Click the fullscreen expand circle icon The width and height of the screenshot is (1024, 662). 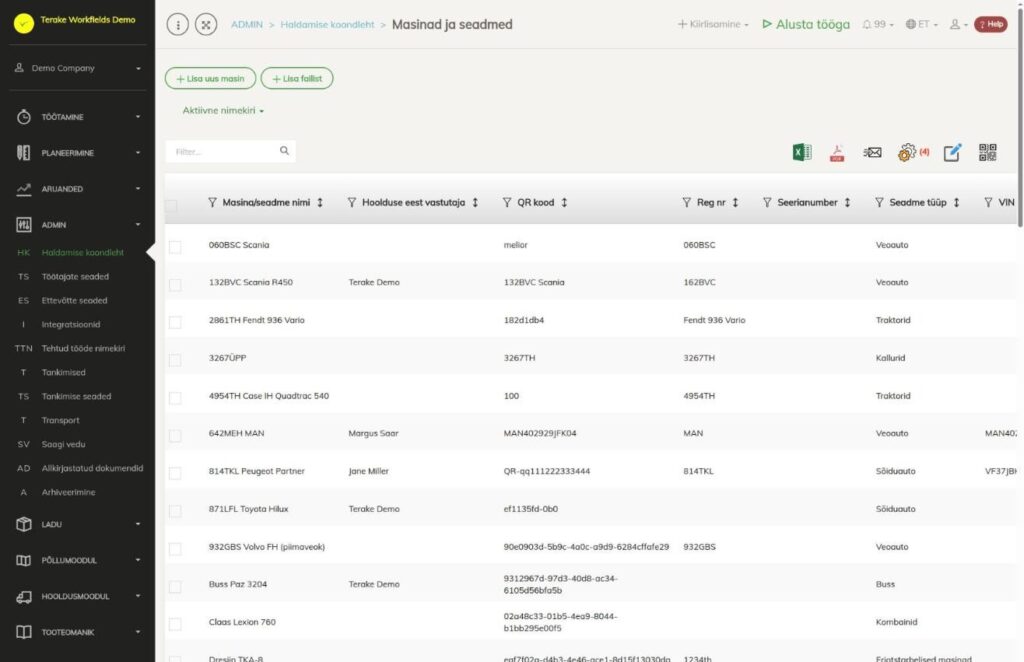206,25
